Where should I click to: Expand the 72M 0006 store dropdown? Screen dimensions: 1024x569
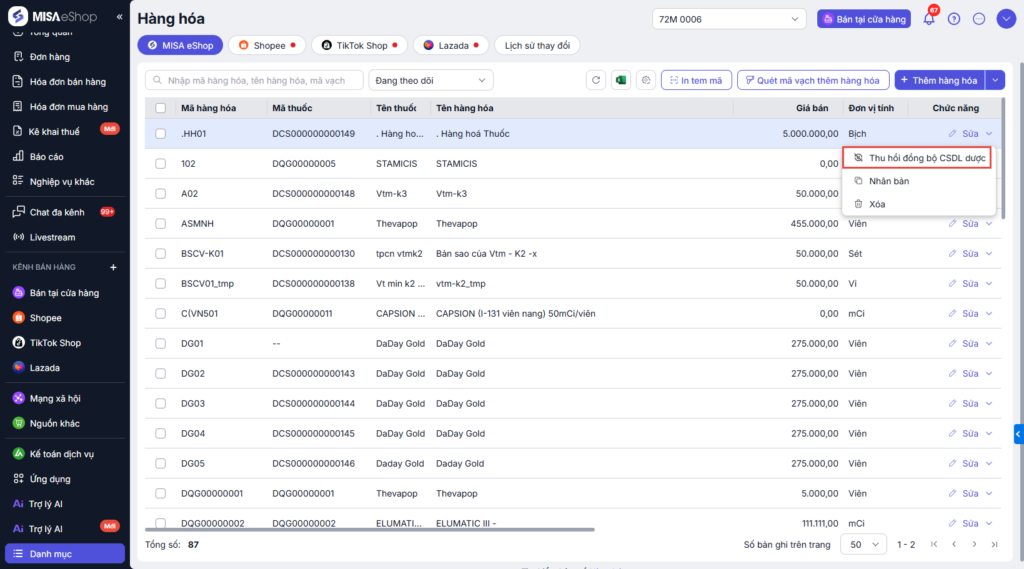click(729, 19)
